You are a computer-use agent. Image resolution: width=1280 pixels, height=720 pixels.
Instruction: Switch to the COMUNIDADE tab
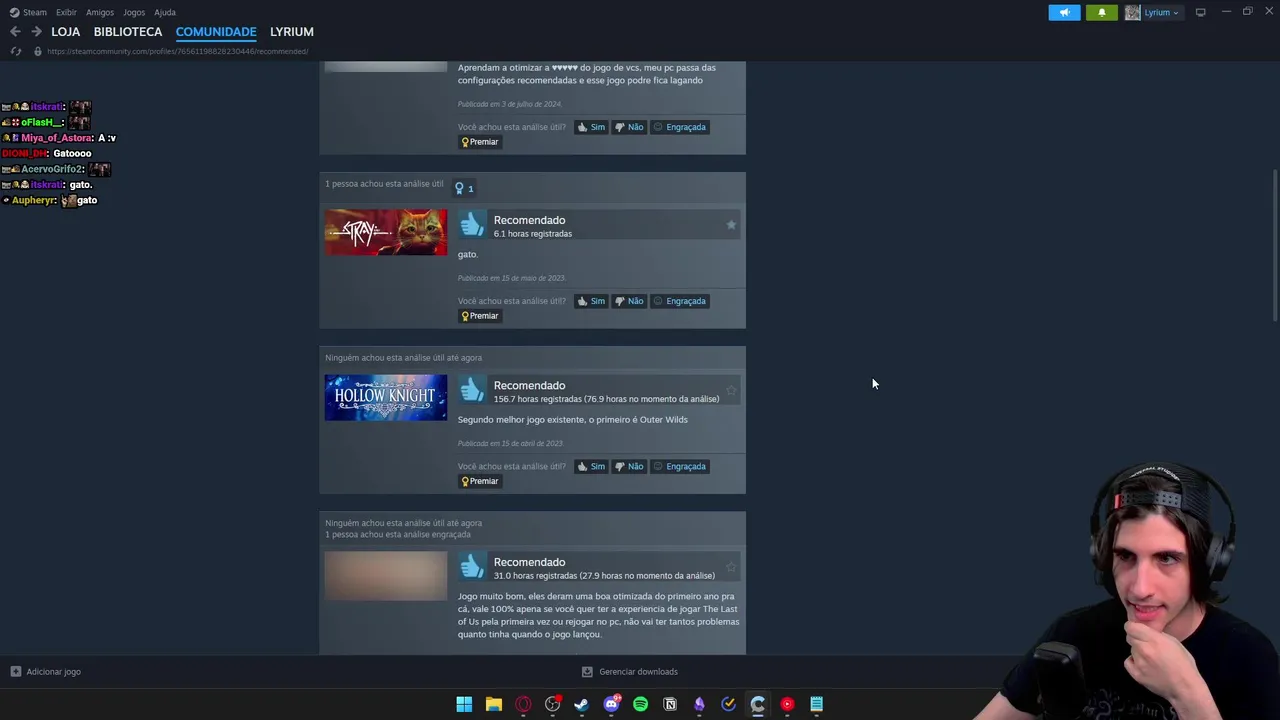(216, 32)
